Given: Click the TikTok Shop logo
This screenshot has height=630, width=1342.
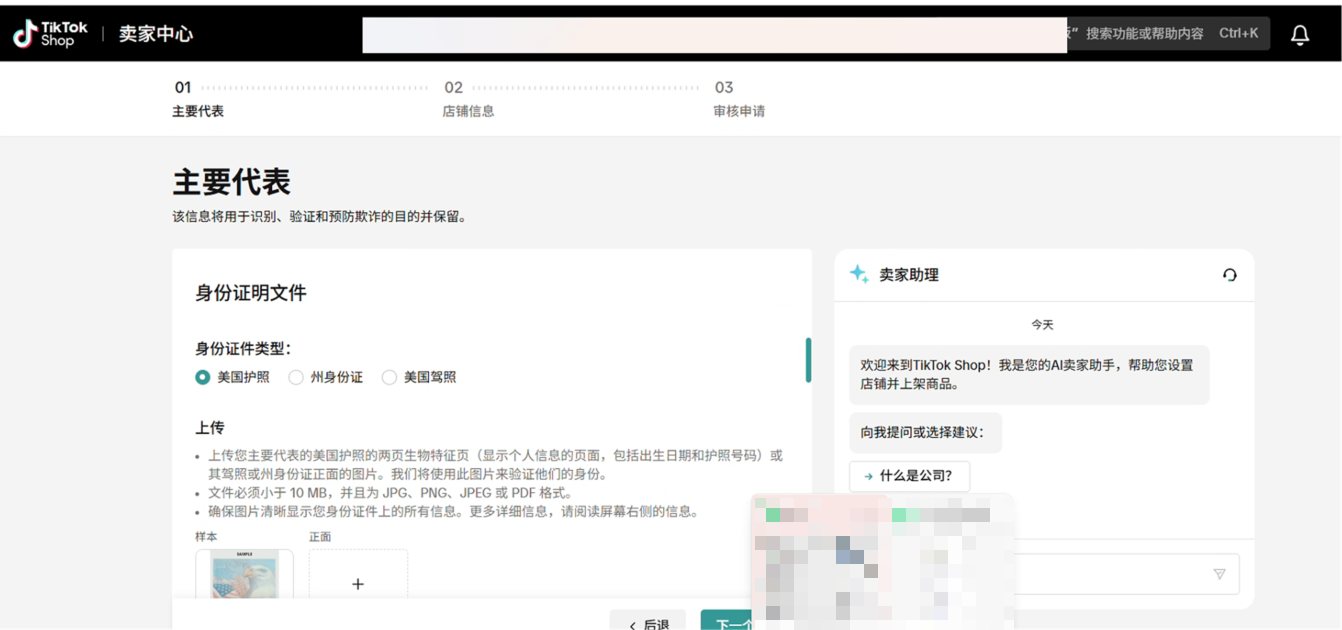Looking at the screenshot, I should (50, 34).
